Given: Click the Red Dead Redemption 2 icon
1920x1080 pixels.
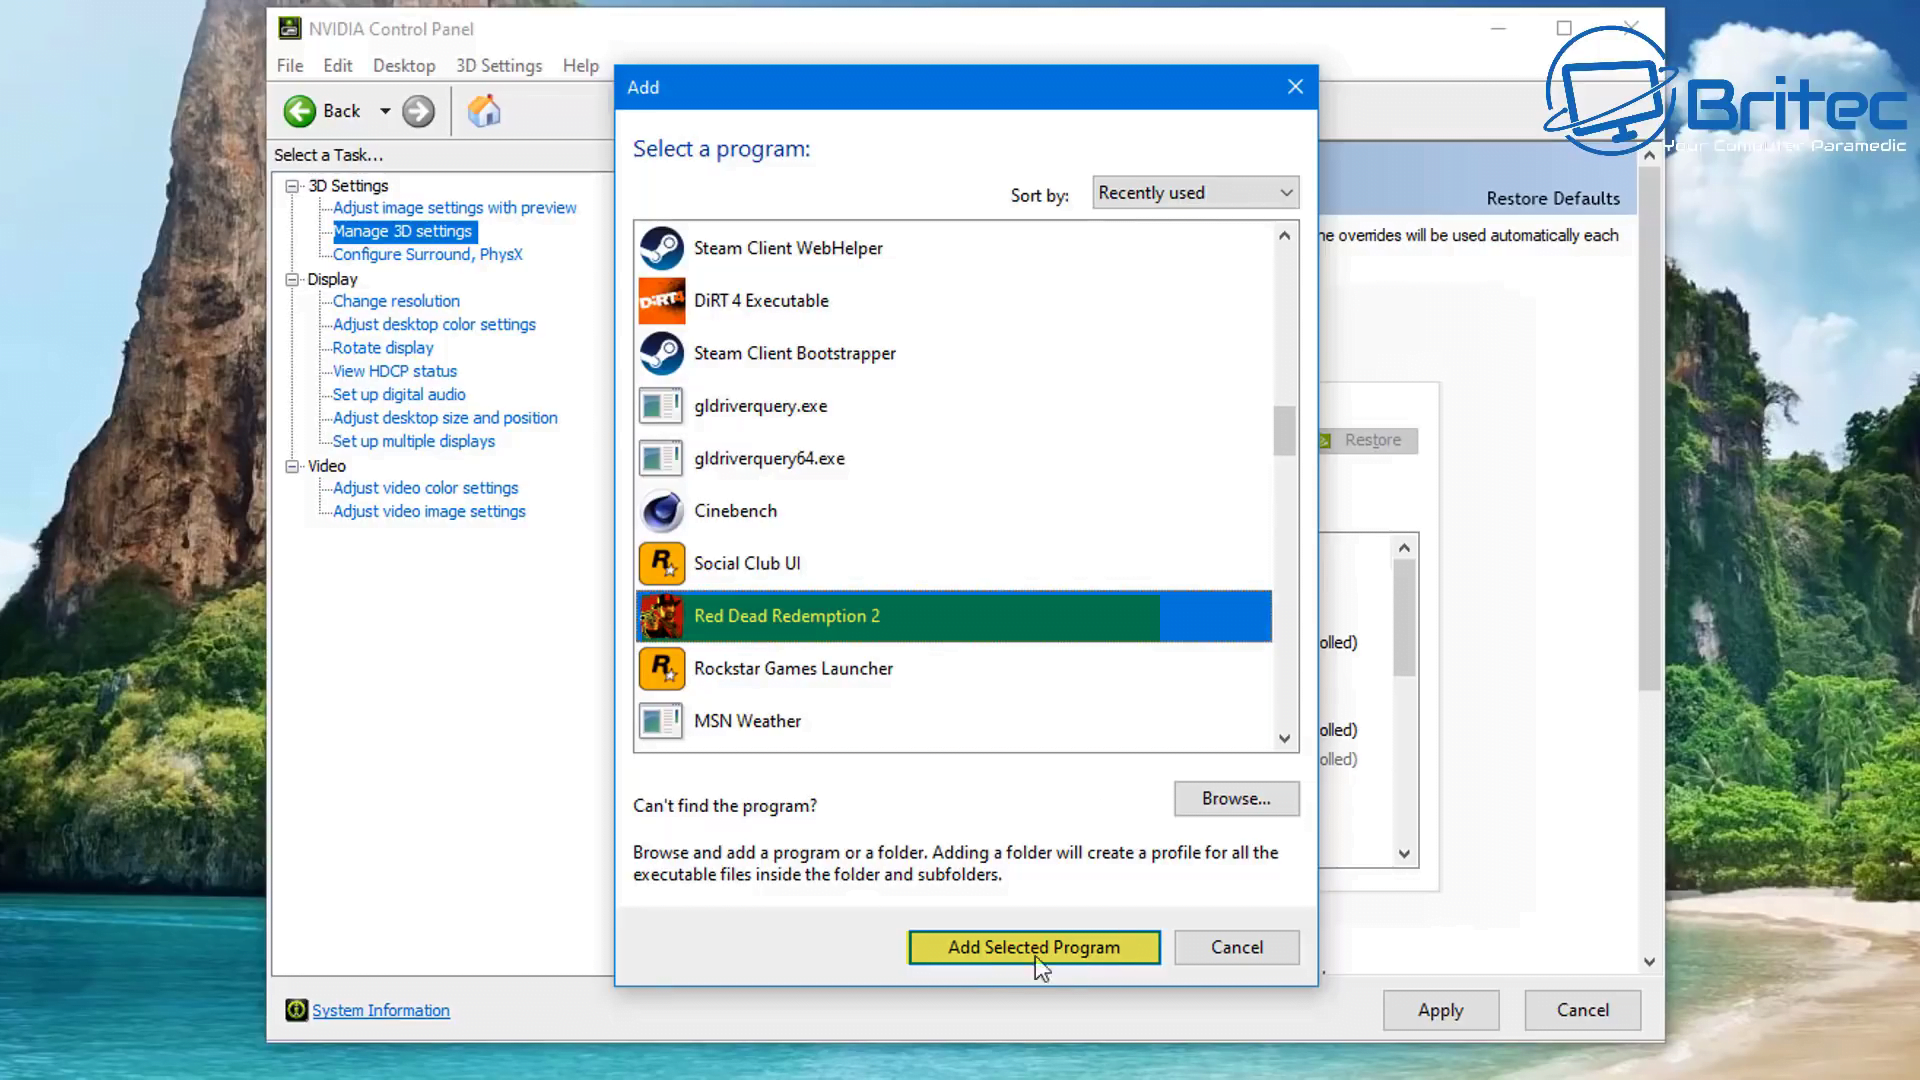Looking at the screenshot, I should point(661,616).
